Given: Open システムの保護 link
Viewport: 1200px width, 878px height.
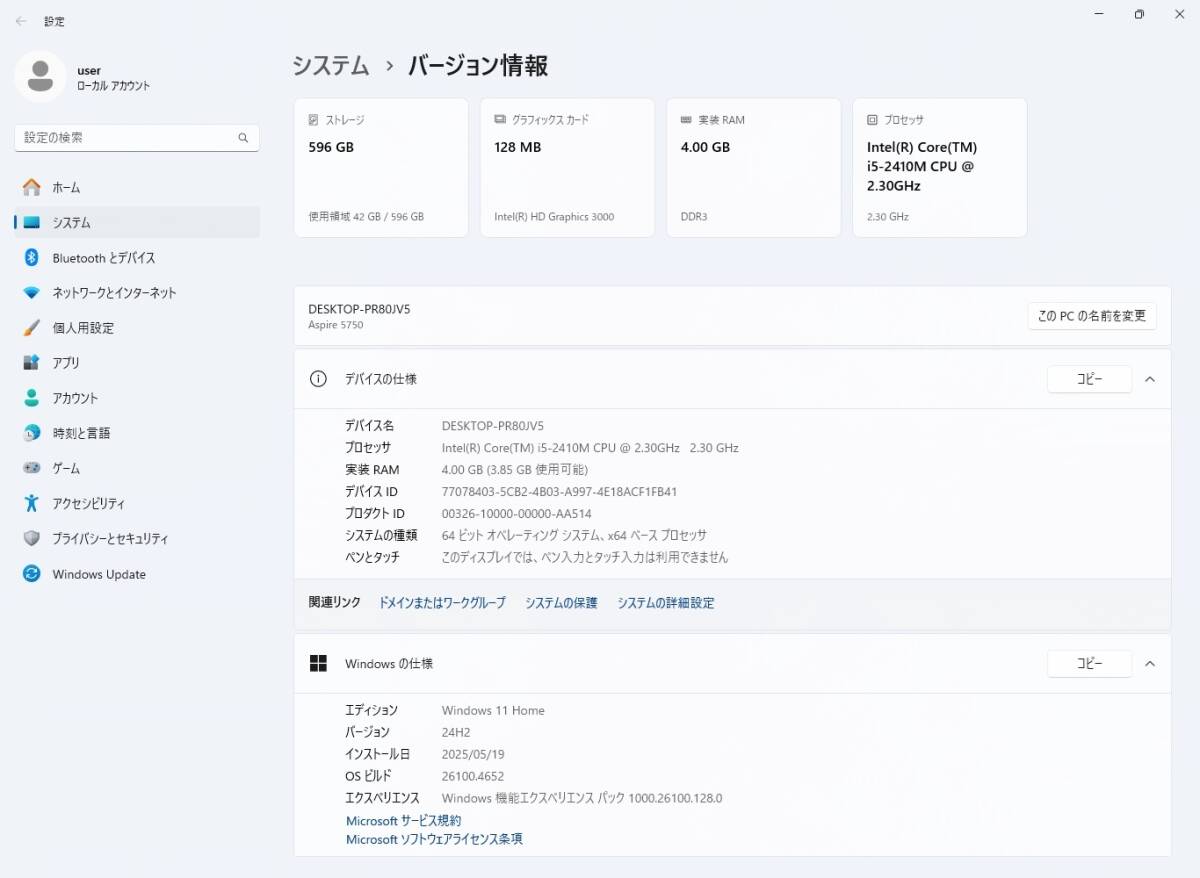Looking at the screenshot, I should (x=561, y=603).
